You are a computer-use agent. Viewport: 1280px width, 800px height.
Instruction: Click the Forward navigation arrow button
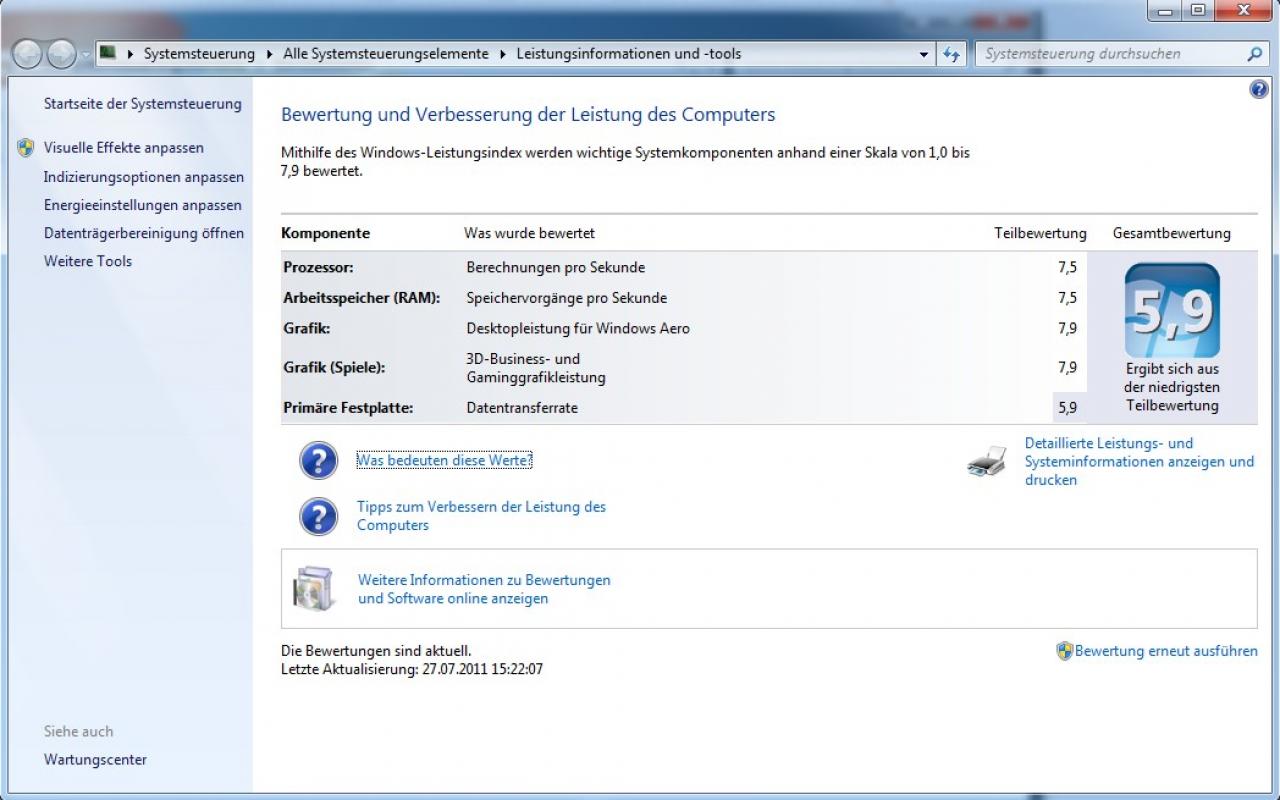(61, 53)
